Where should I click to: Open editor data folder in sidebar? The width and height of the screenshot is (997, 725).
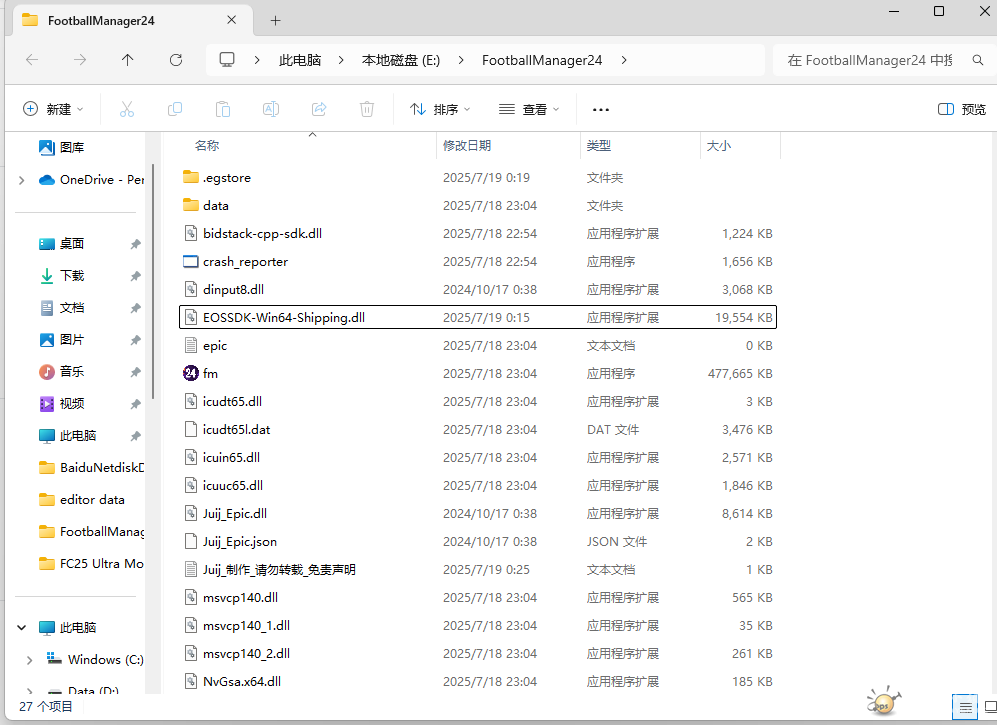[81, 500]
